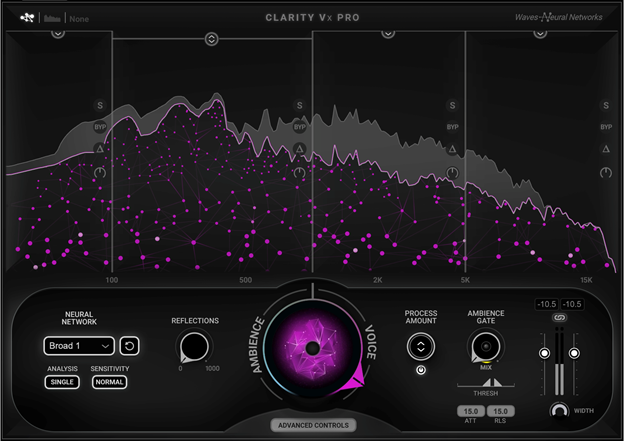624x441 pixels.
Task: Click the Reflections knob
Action: 194,347
